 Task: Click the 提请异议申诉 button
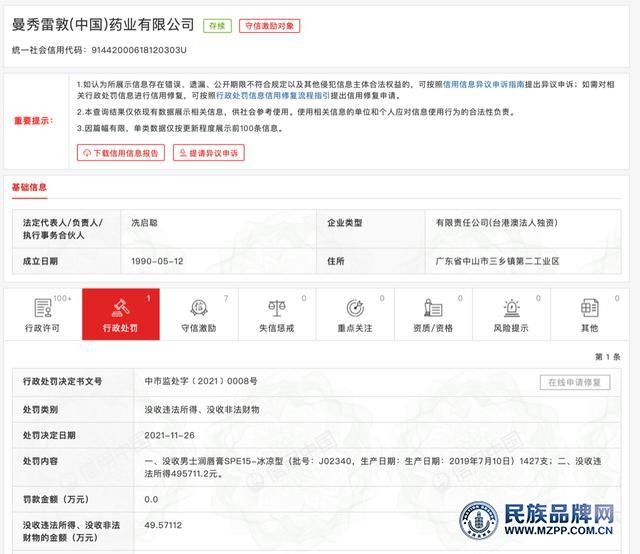(206, 153)
